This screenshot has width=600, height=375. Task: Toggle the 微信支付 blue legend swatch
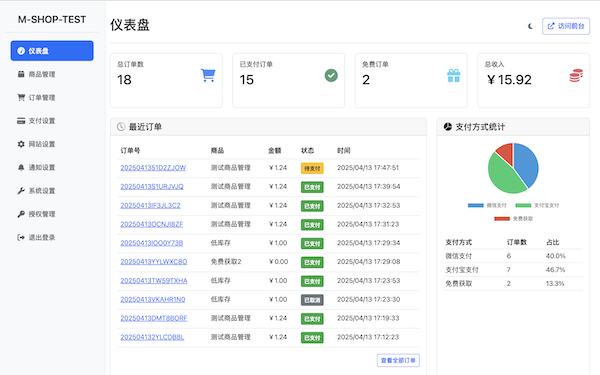[x=476, y=205]
